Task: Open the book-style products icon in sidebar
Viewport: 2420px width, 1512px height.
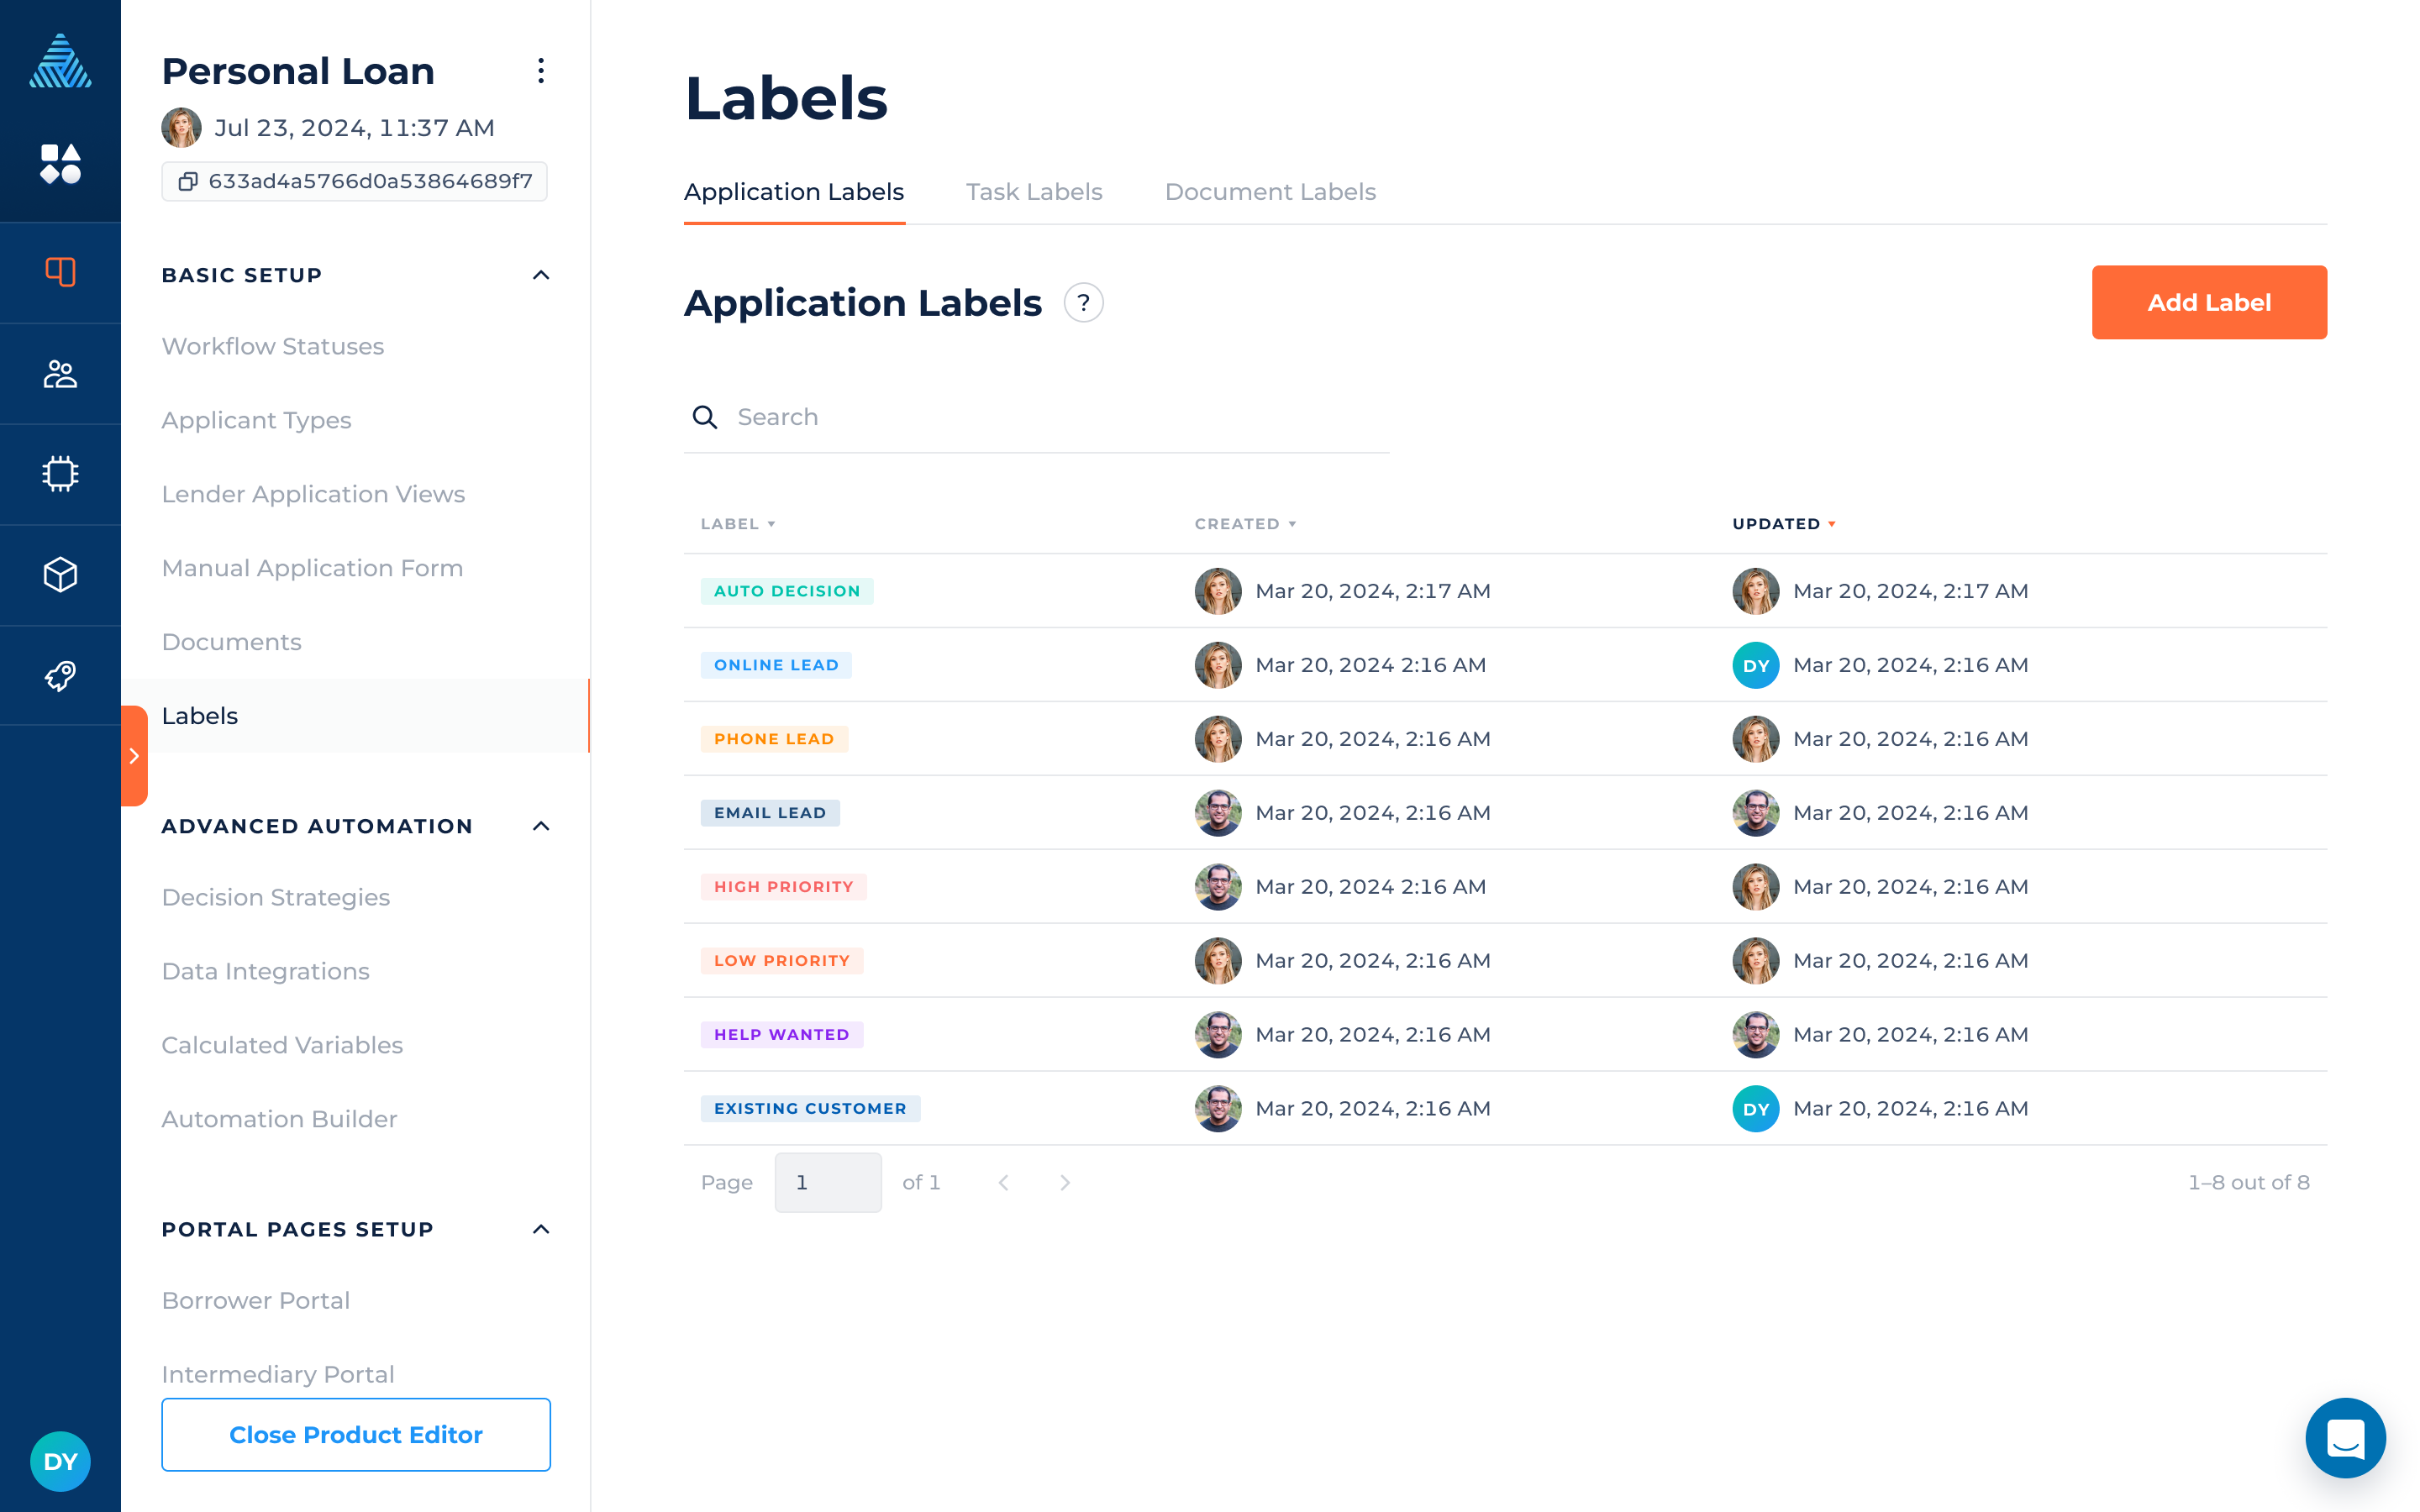Action: (x=60, y=272)
